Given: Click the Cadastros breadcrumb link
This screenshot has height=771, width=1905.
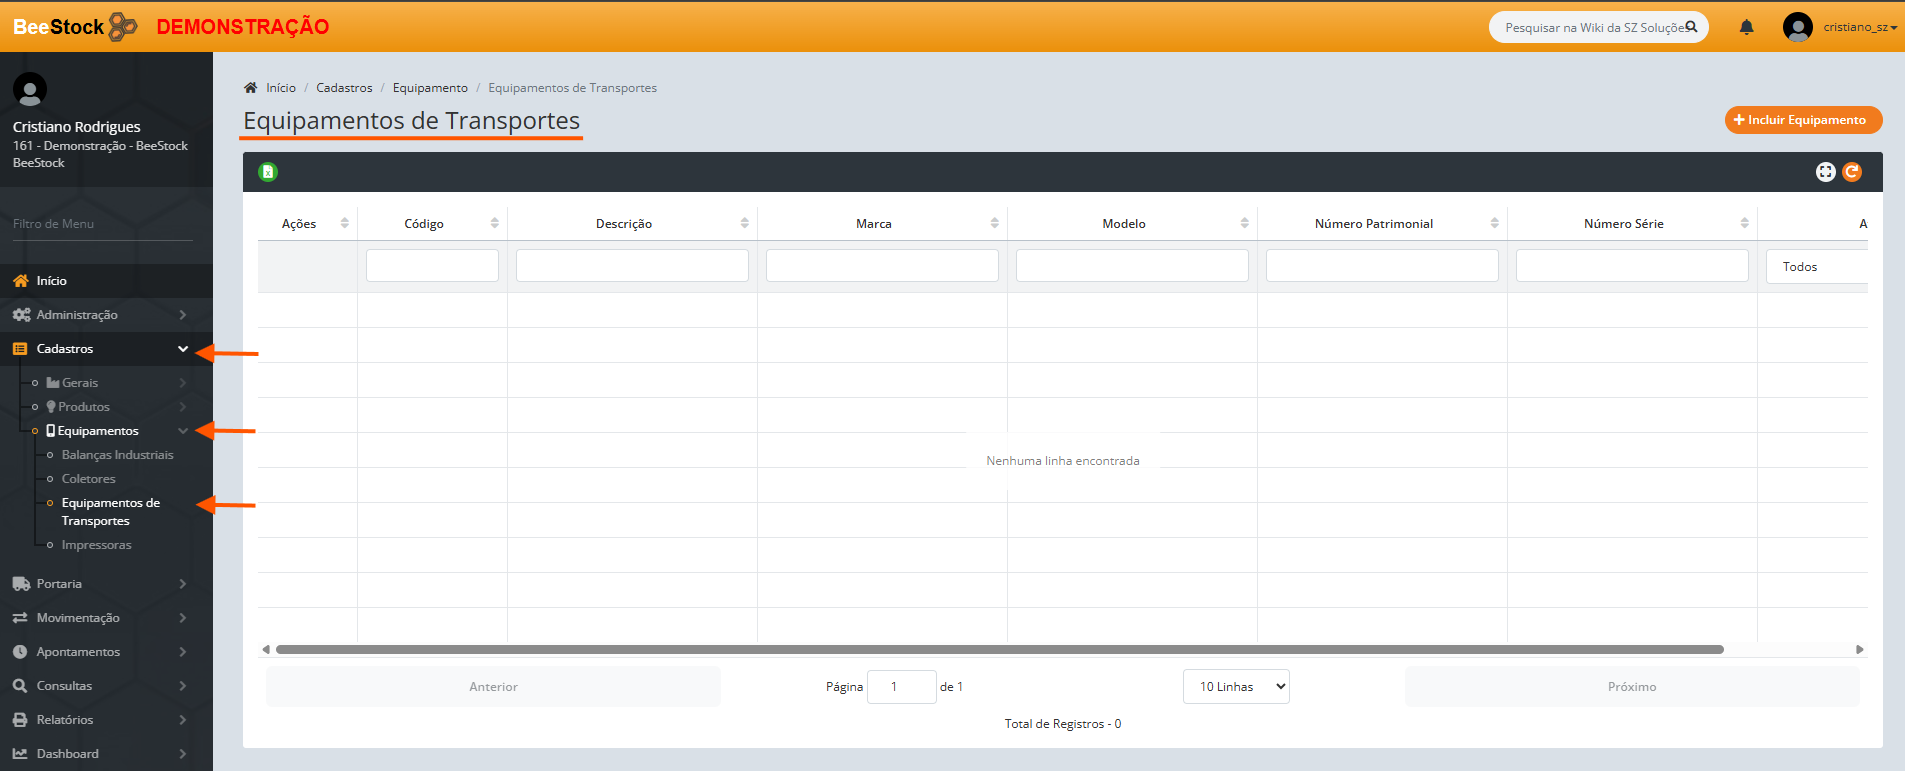Looking at the screenshot, I should coord(344,88).
